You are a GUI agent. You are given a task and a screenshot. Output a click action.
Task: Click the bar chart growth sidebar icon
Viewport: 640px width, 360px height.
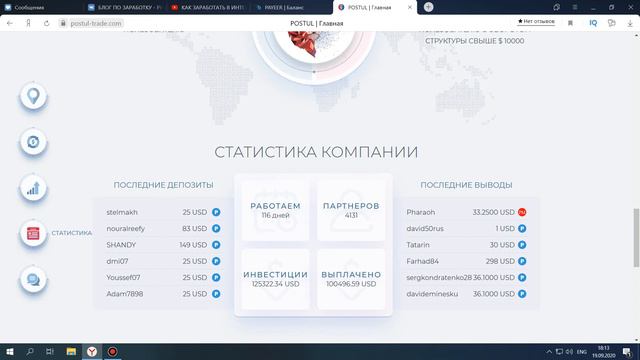pos(33,188)
